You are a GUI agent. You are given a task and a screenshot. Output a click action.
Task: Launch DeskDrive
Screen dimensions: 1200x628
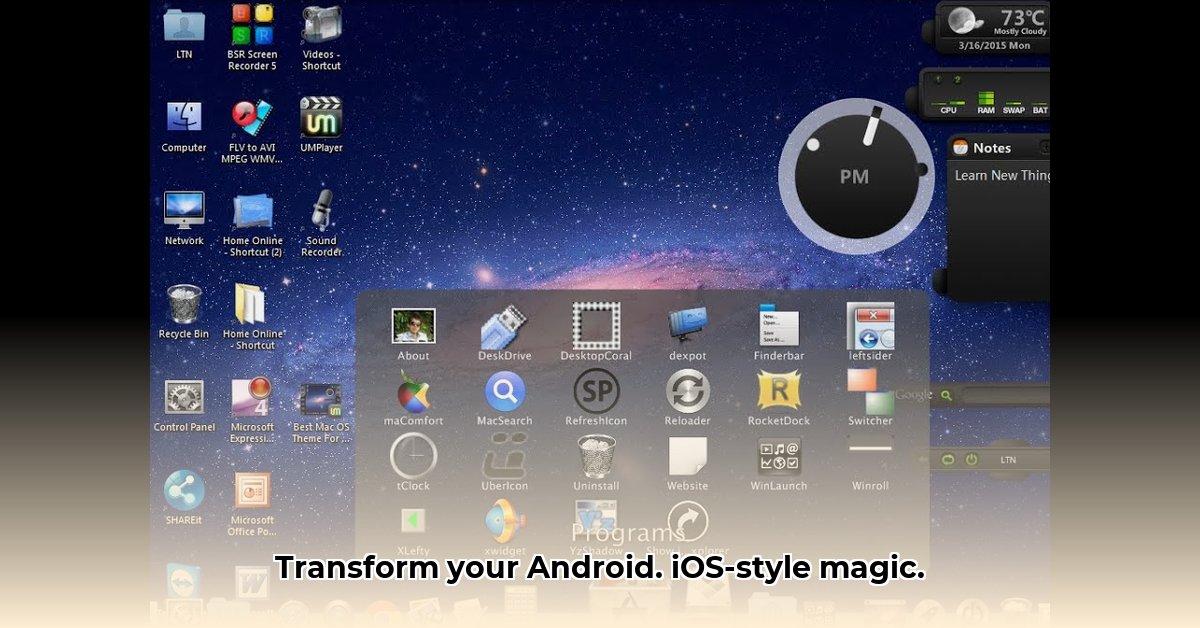tap(505, 325)
